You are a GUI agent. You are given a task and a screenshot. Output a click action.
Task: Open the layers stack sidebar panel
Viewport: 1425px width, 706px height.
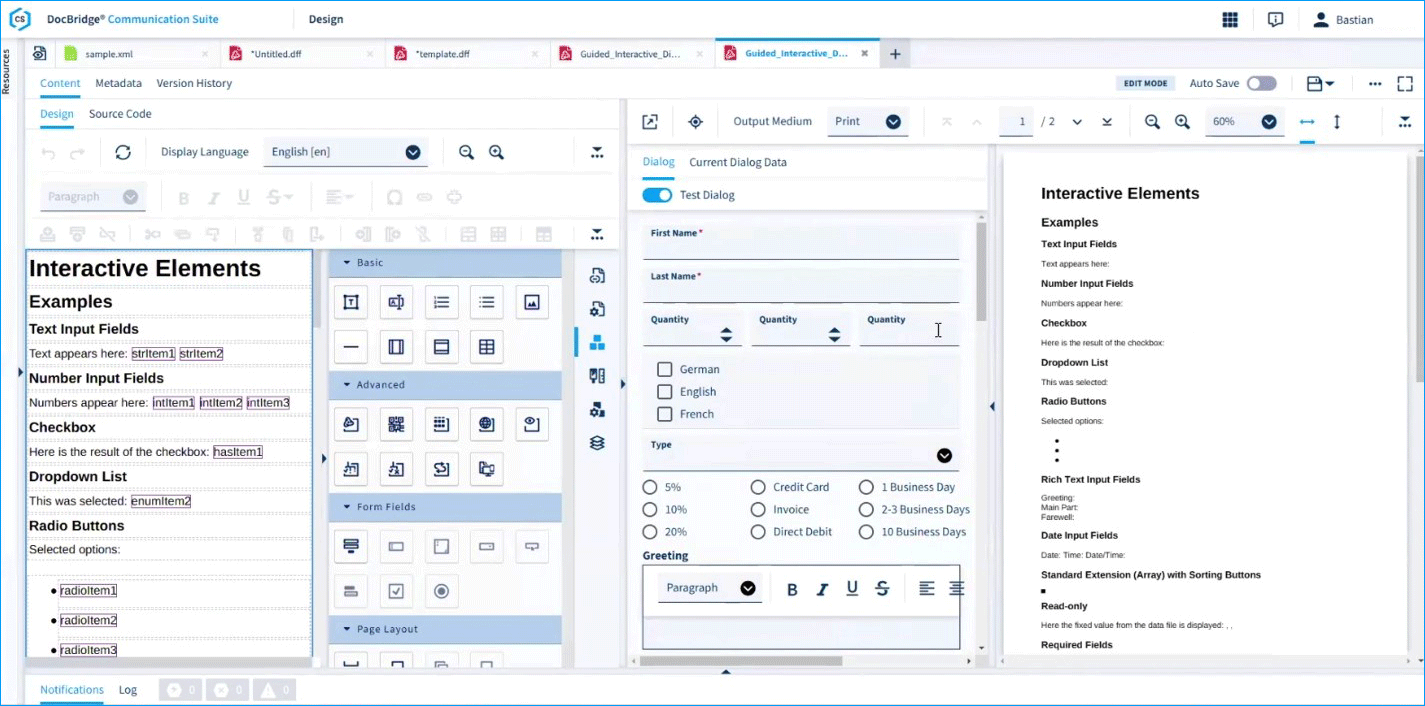pyautogui.click(x=597, y=442)
